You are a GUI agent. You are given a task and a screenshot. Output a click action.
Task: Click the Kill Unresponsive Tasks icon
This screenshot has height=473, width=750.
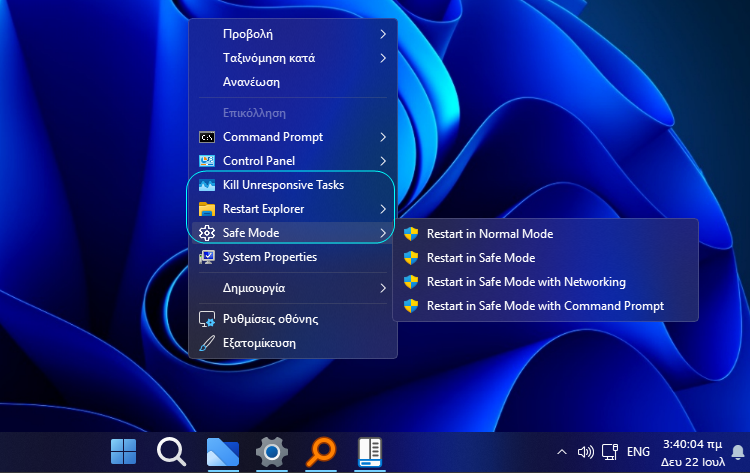207,185
